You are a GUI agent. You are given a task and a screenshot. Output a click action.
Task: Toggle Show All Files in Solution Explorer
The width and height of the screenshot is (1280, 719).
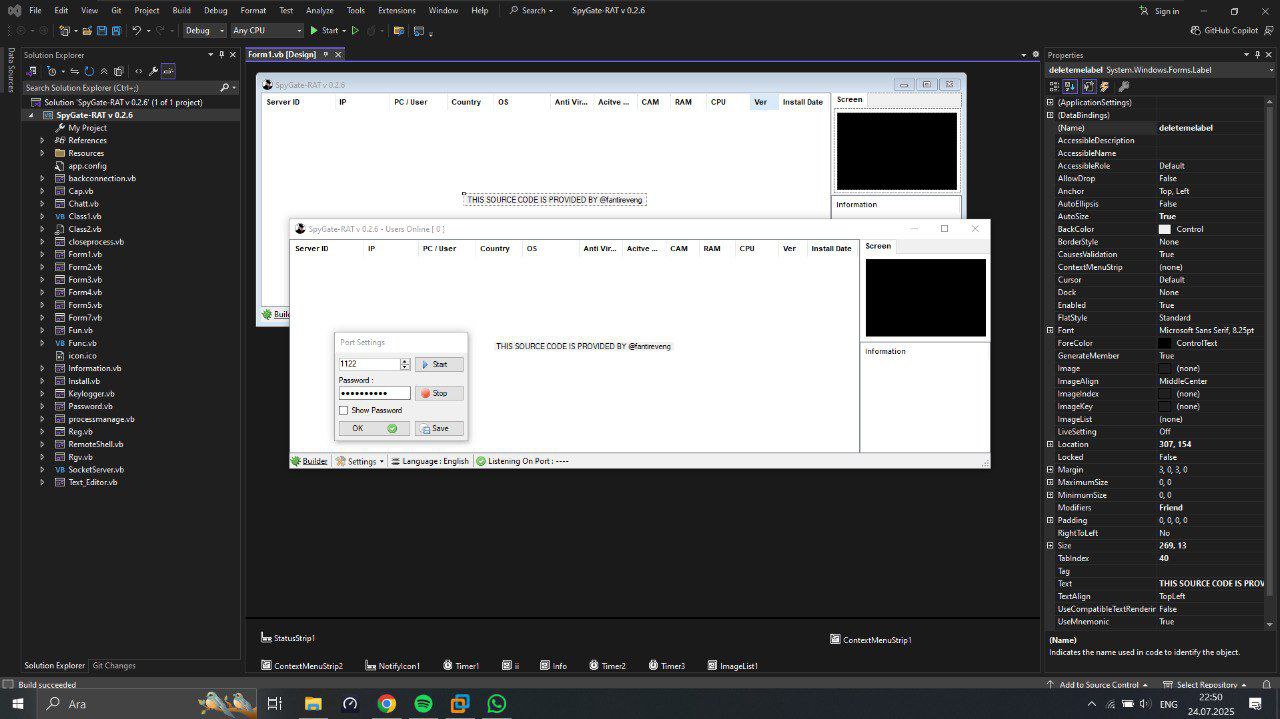[x=119, y=71]
